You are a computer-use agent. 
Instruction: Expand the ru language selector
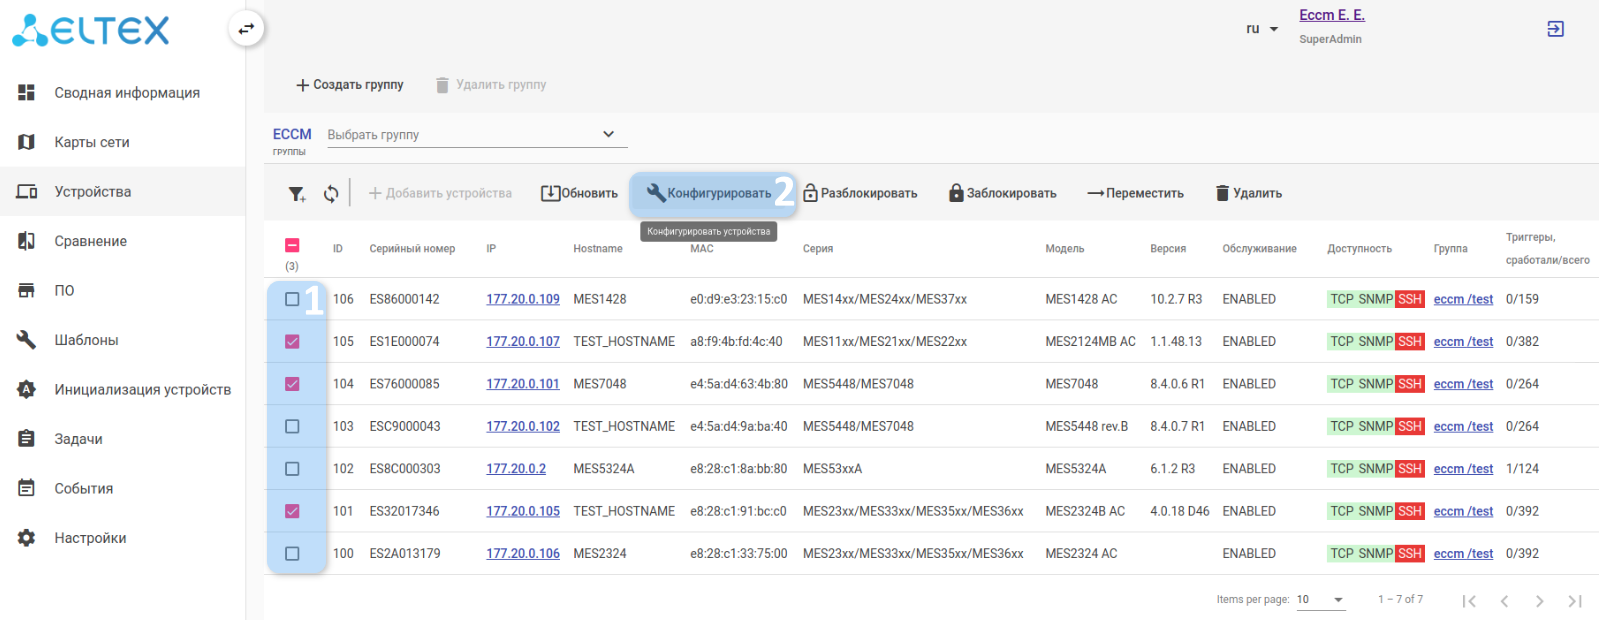pyautogui.click(x=1262, y=29)
